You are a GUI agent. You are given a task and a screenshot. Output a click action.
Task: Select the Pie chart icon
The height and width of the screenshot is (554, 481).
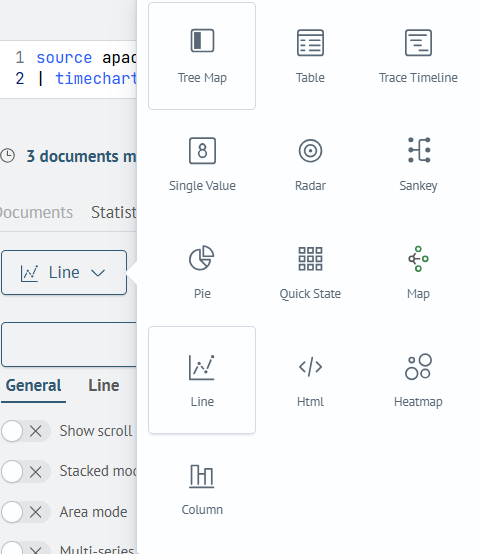[201, 258]
